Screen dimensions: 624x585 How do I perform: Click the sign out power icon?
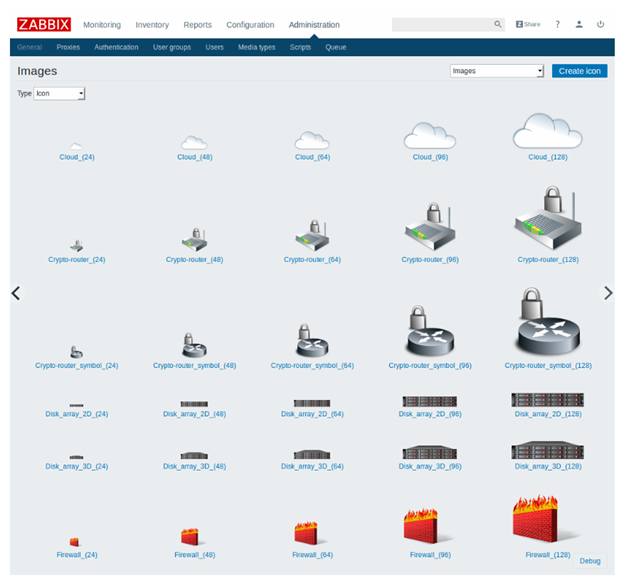pyautogui.click(x=600, y=24)
